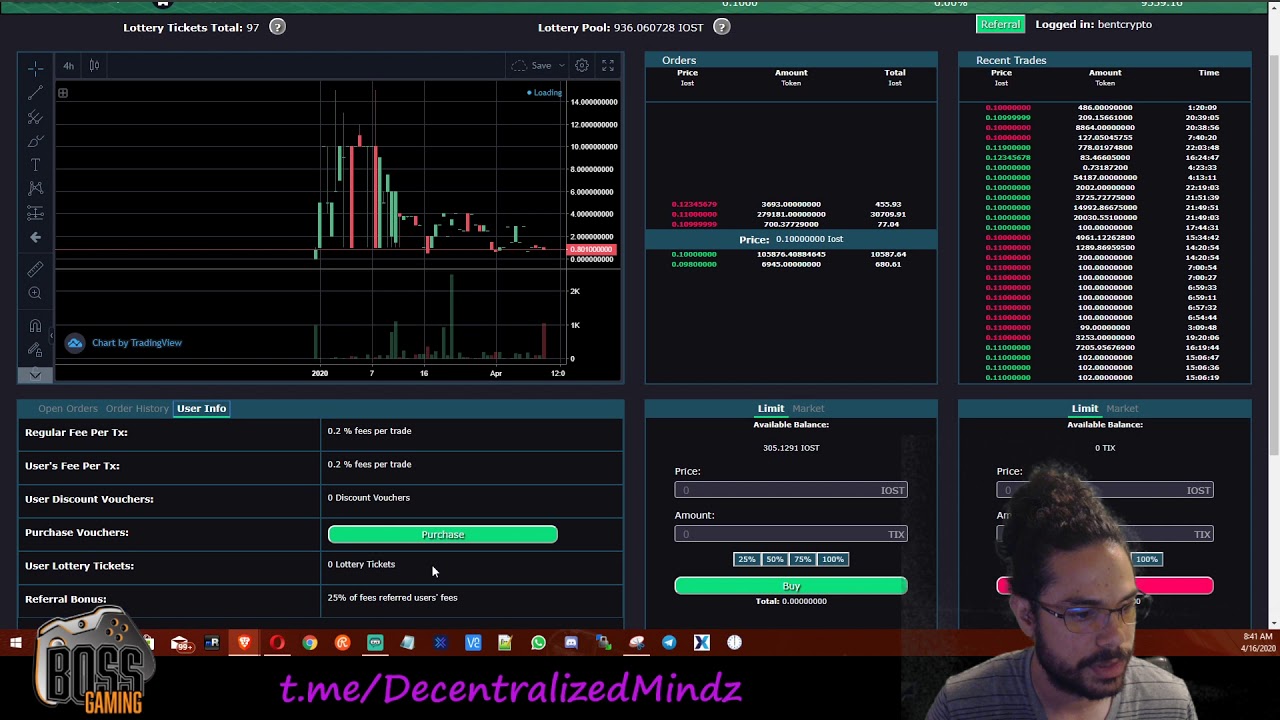Choose 100% in the sell panel
Viewport: 1280px width, 720px height.
1146,559
